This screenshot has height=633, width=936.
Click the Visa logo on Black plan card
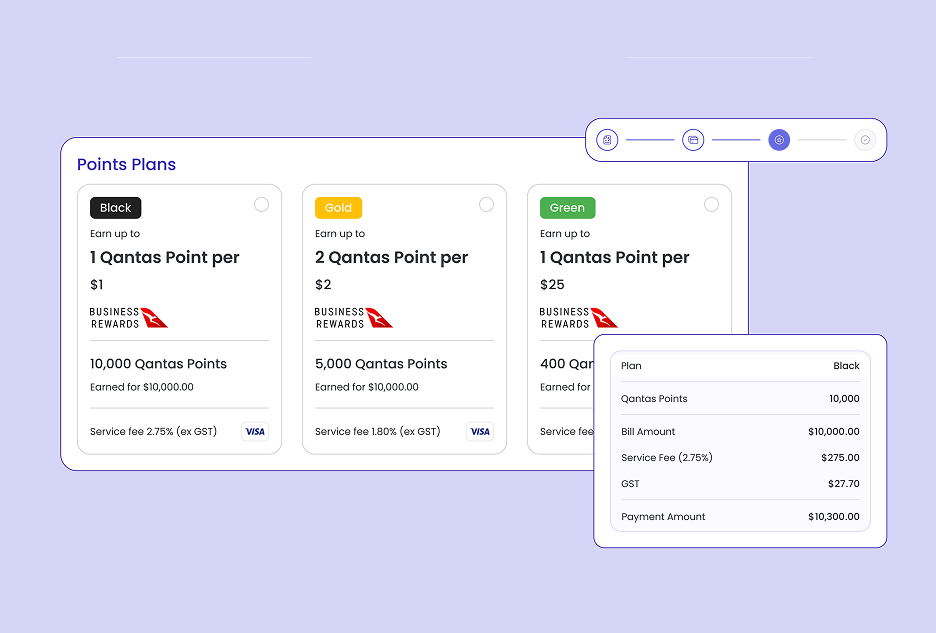[255, 432]
